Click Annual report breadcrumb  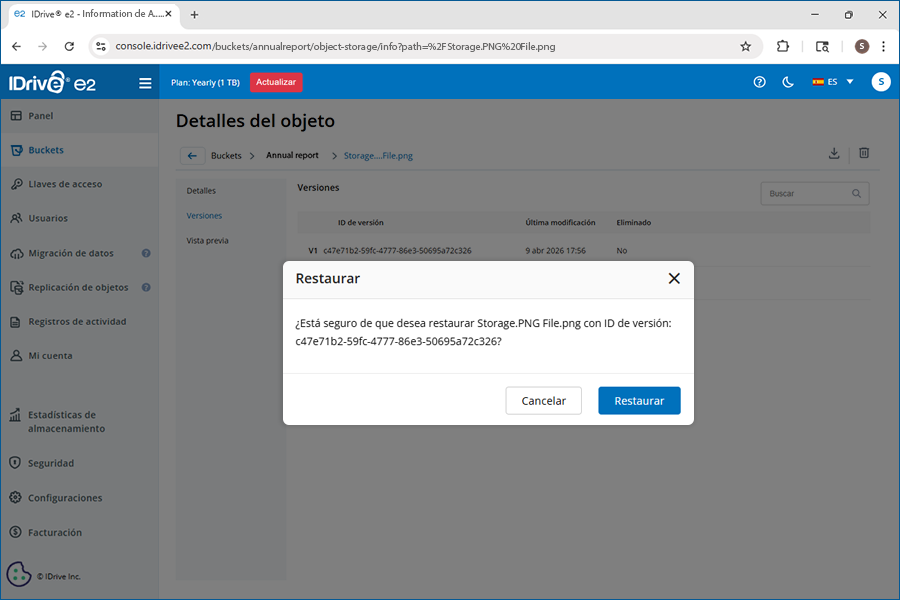[292, 156]
